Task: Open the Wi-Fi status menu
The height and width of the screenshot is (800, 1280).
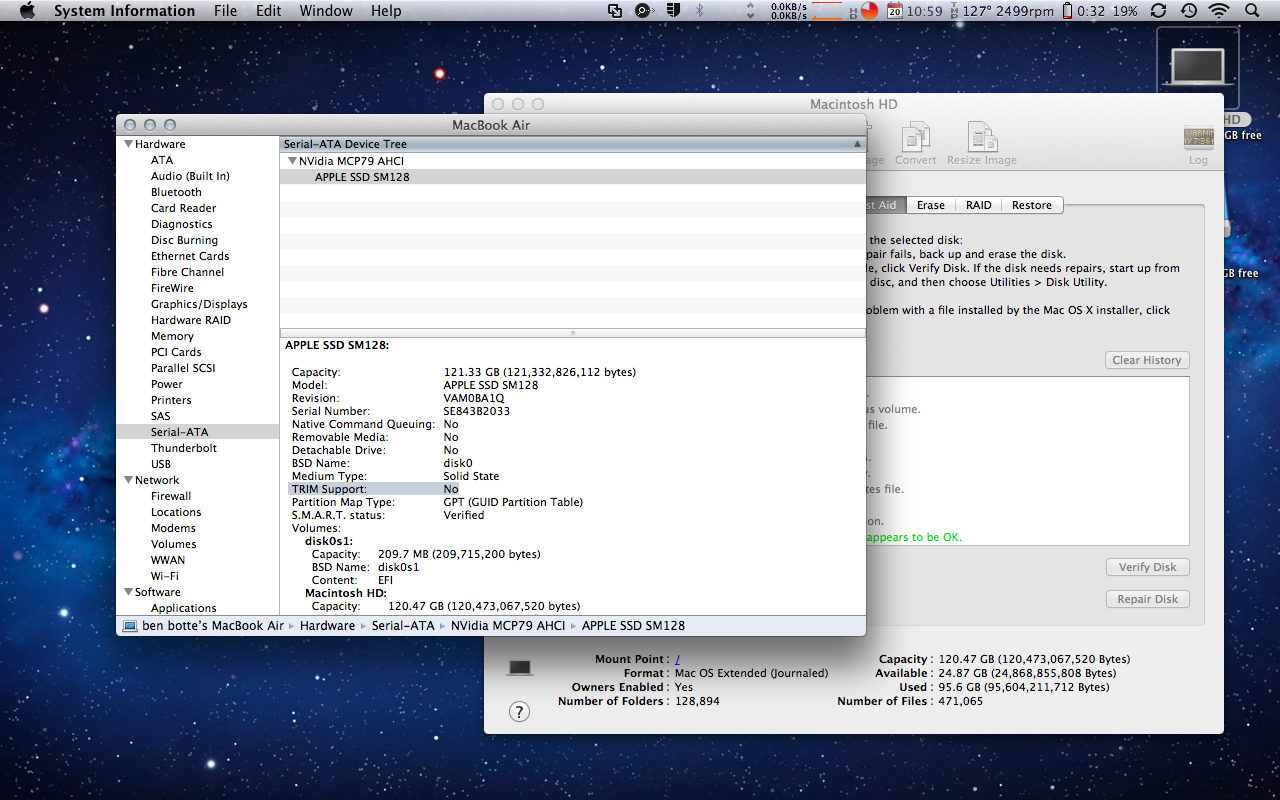Action: [1219, 11]
